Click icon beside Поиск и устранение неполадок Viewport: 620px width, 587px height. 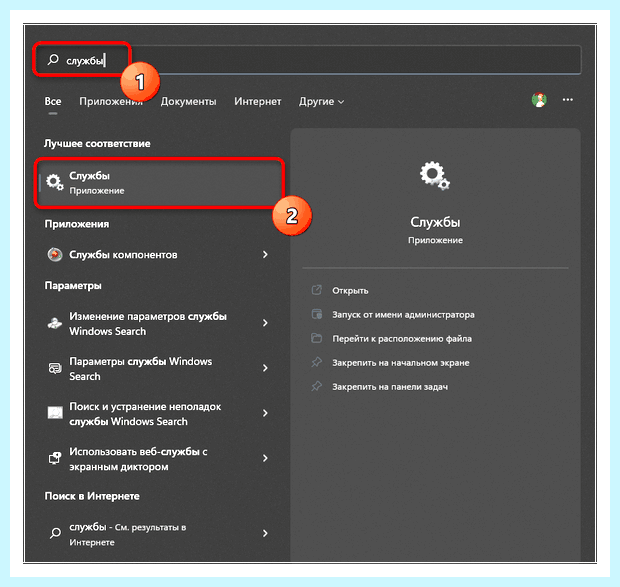tap(55, 413)
